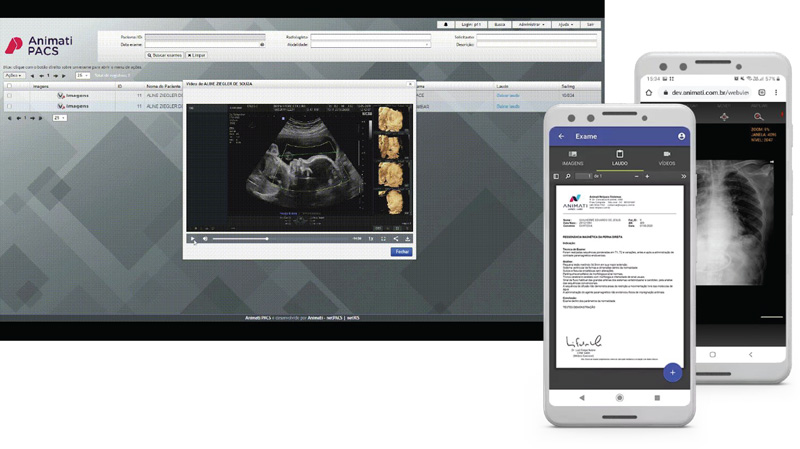Screen dimensions: 800x449
Task: Toggle the PDF sidebar on phone viewer
Action: pos(556,176)
